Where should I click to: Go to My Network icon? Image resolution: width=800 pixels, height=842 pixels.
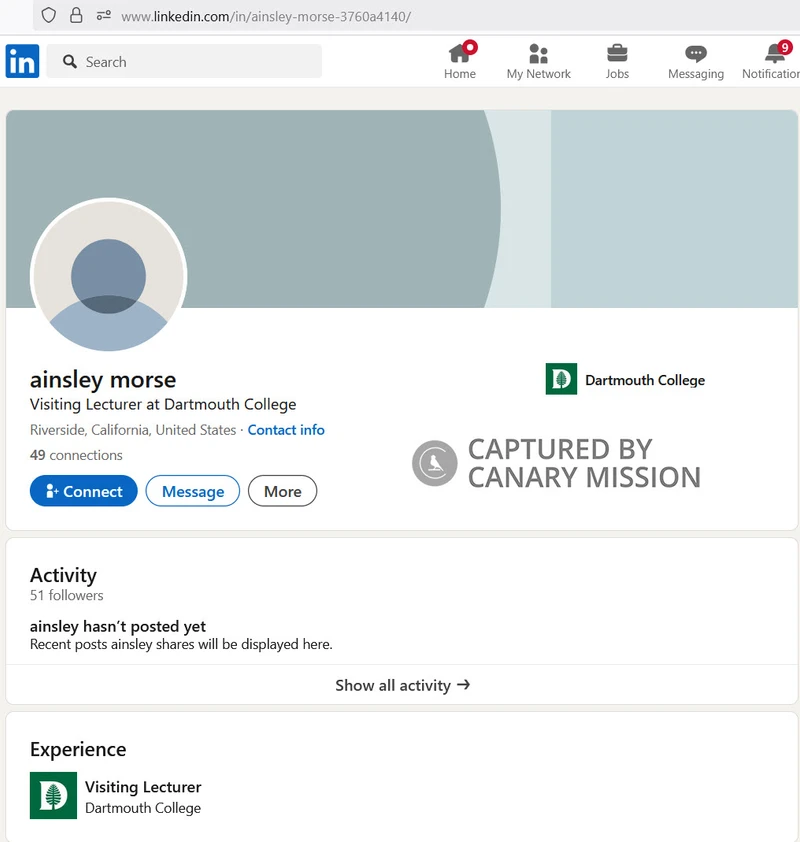538,54
